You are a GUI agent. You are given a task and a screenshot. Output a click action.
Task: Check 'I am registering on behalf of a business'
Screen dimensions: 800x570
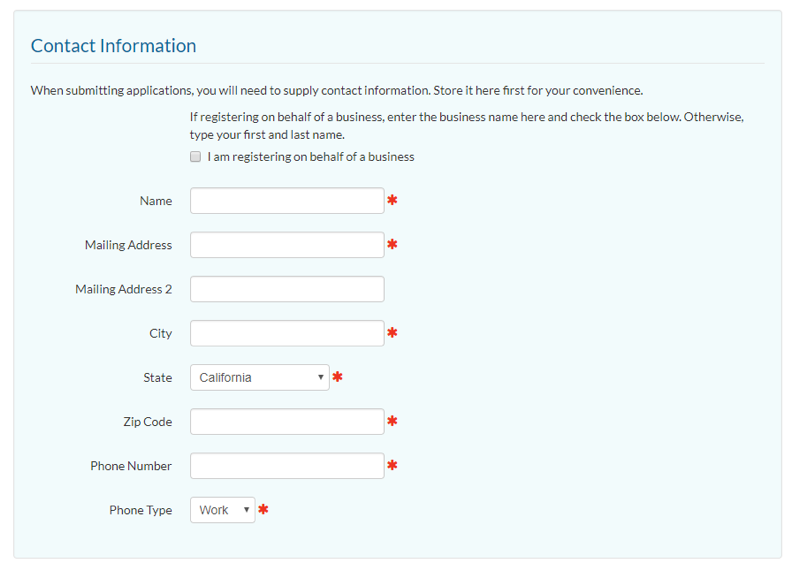tap(195, 157)
